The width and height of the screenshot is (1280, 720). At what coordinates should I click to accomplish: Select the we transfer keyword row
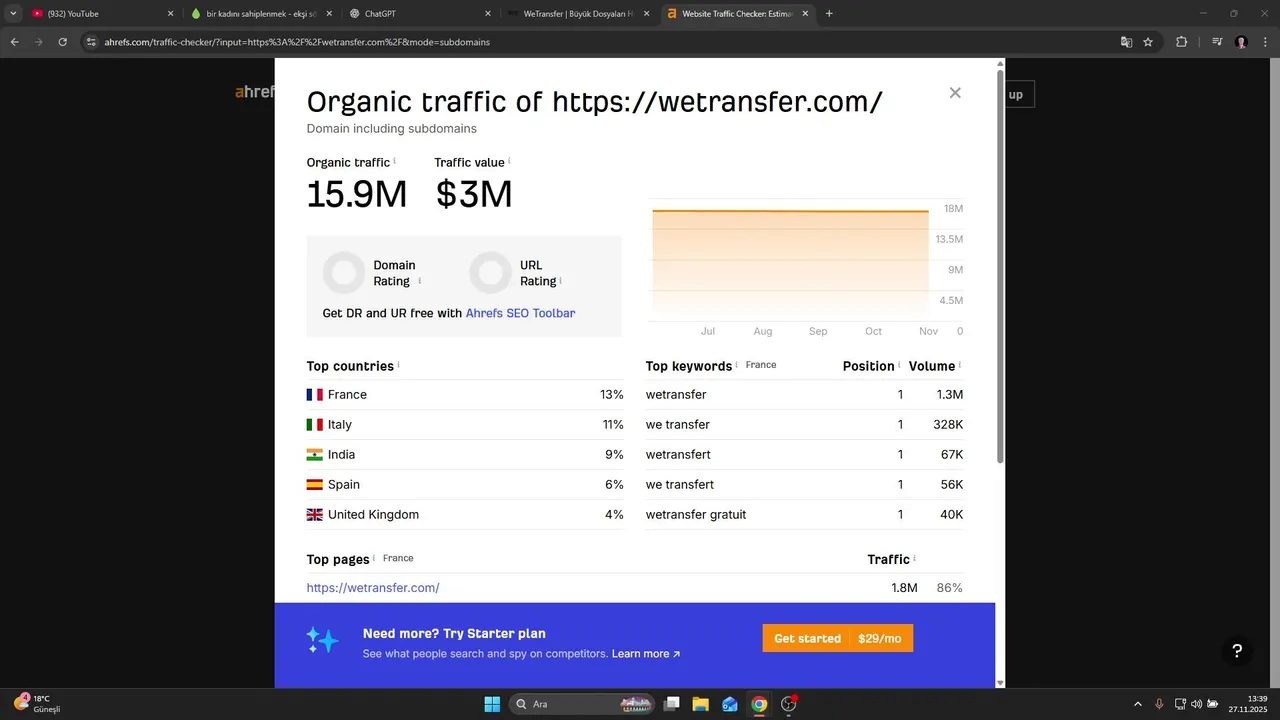pyautogui.click(x=805, y=425)
